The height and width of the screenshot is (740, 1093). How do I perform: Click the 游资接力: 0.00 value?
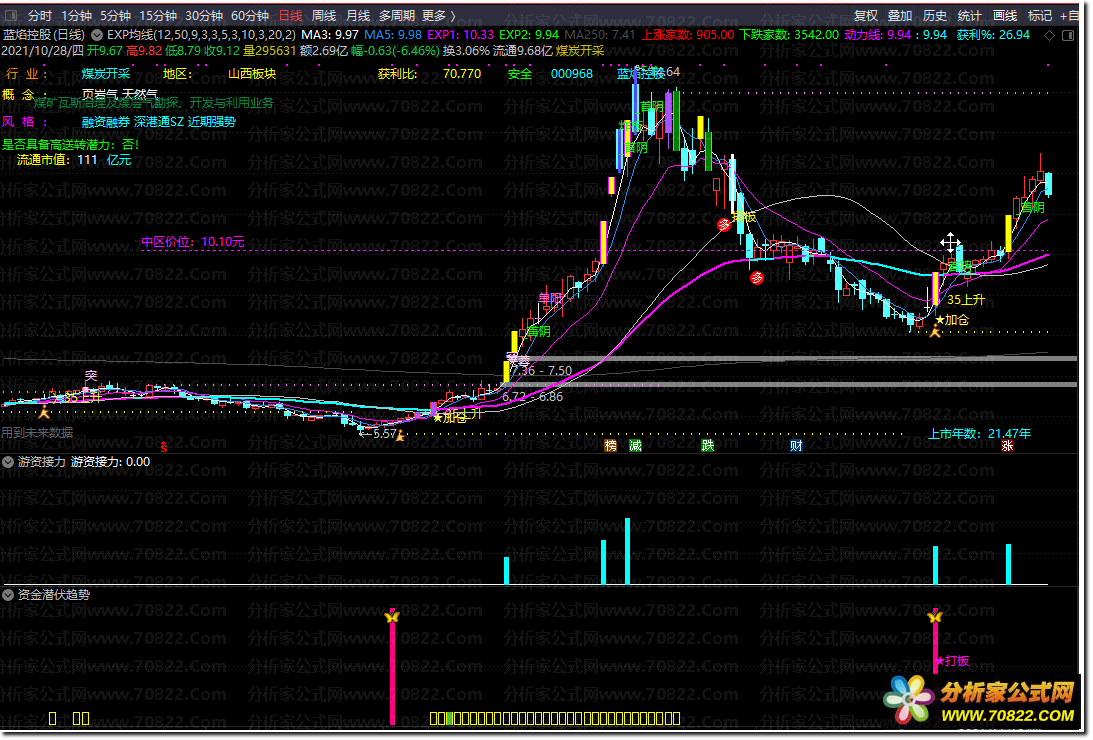coord(110,462)
